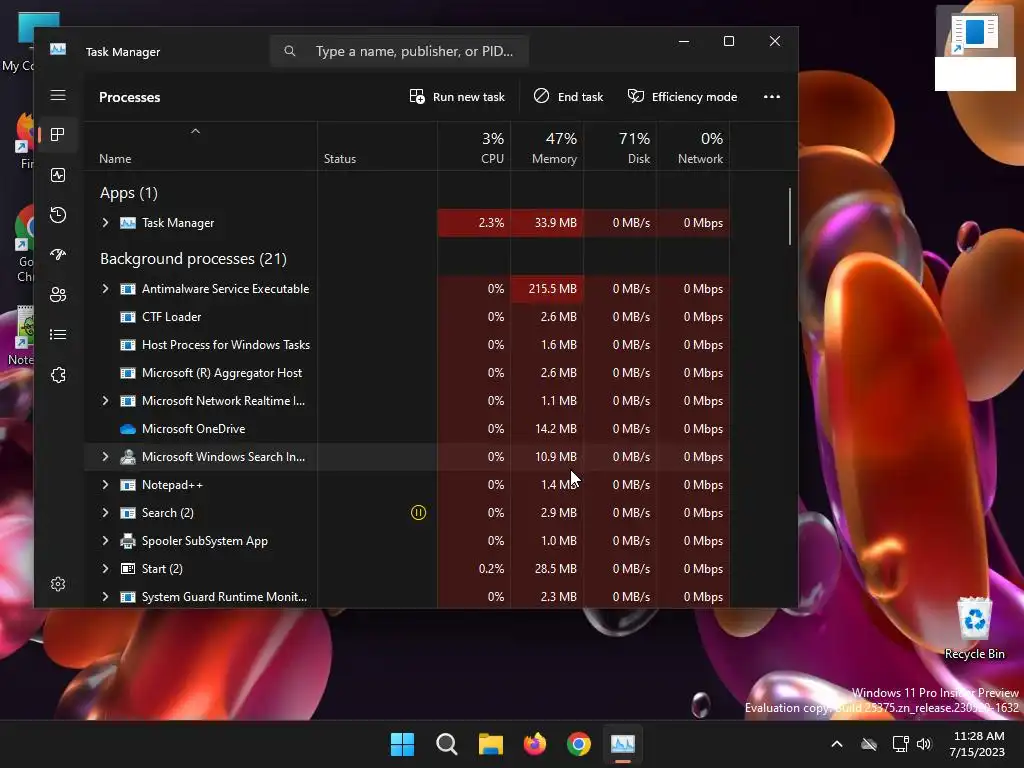The width and height of the screenshot is (1024, 768).
Task: Click the Task Manager taskbar icon
Action: click(x=623, y=744)
